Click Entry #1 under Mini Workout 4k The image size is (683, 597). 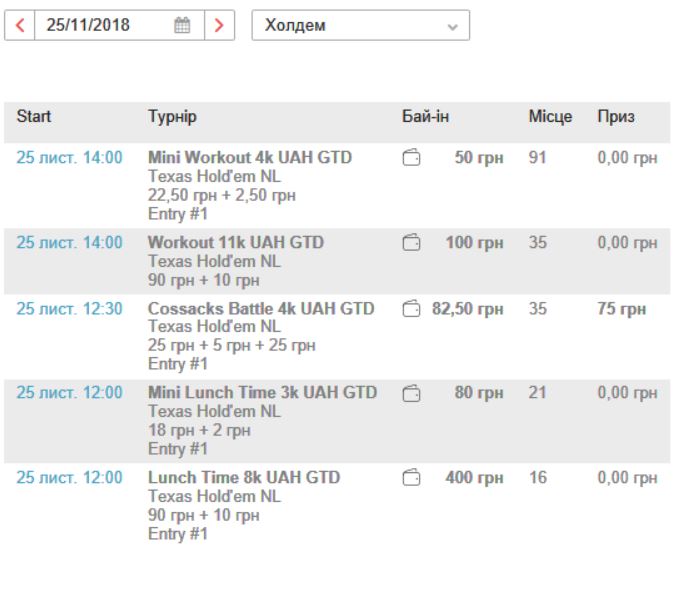(178, 214)
